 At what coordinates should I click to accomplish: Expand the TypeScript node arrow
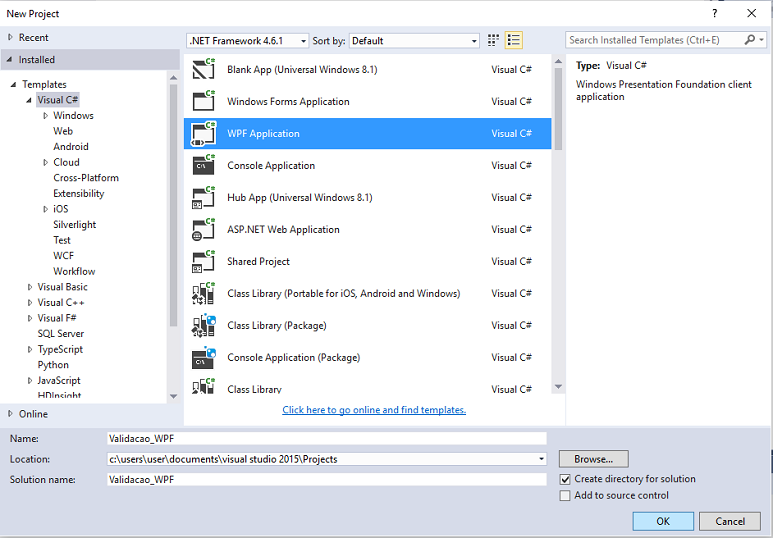coord(30,350)
